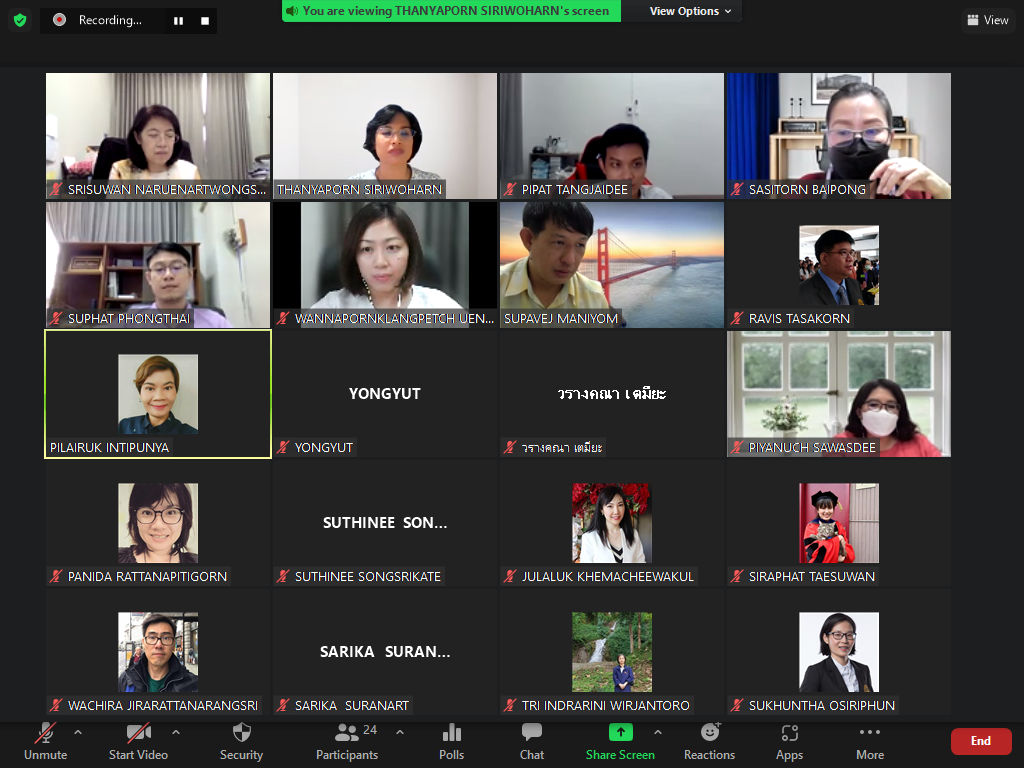Click muted mic icon on PIPAT TANGJAIDEE
This screenshot has height=768, width=1024.
[x=510, y=189]
